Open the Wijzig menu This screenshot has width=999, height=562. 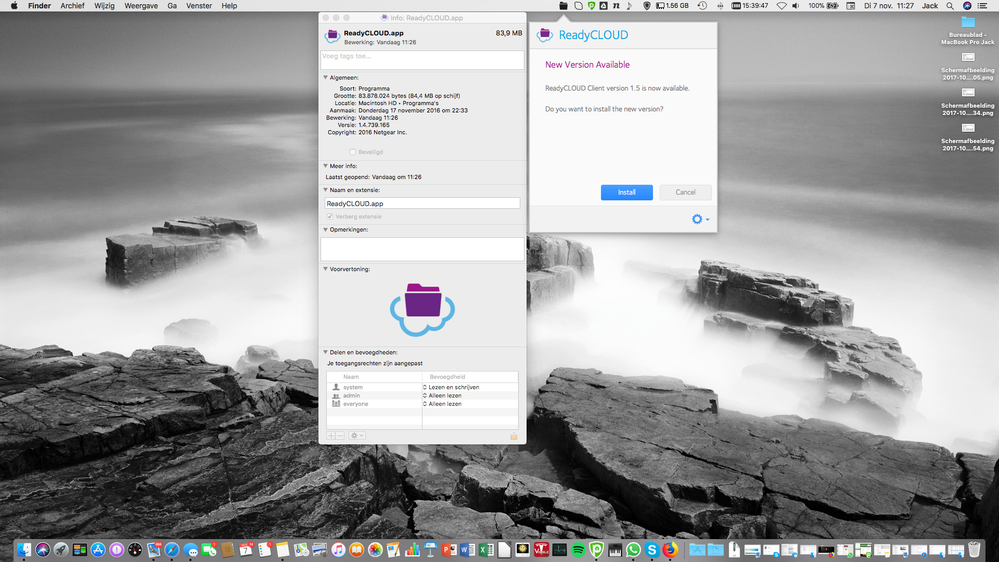point(104,6)
